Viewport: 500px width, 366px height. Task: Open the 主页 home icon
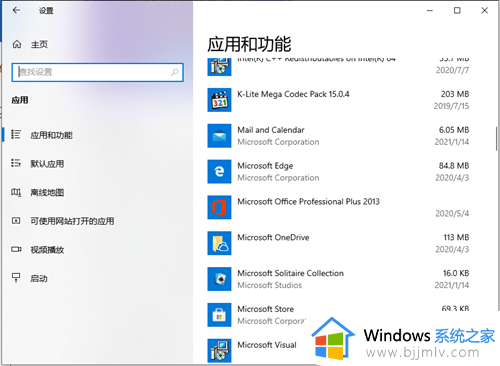(17, 44)
